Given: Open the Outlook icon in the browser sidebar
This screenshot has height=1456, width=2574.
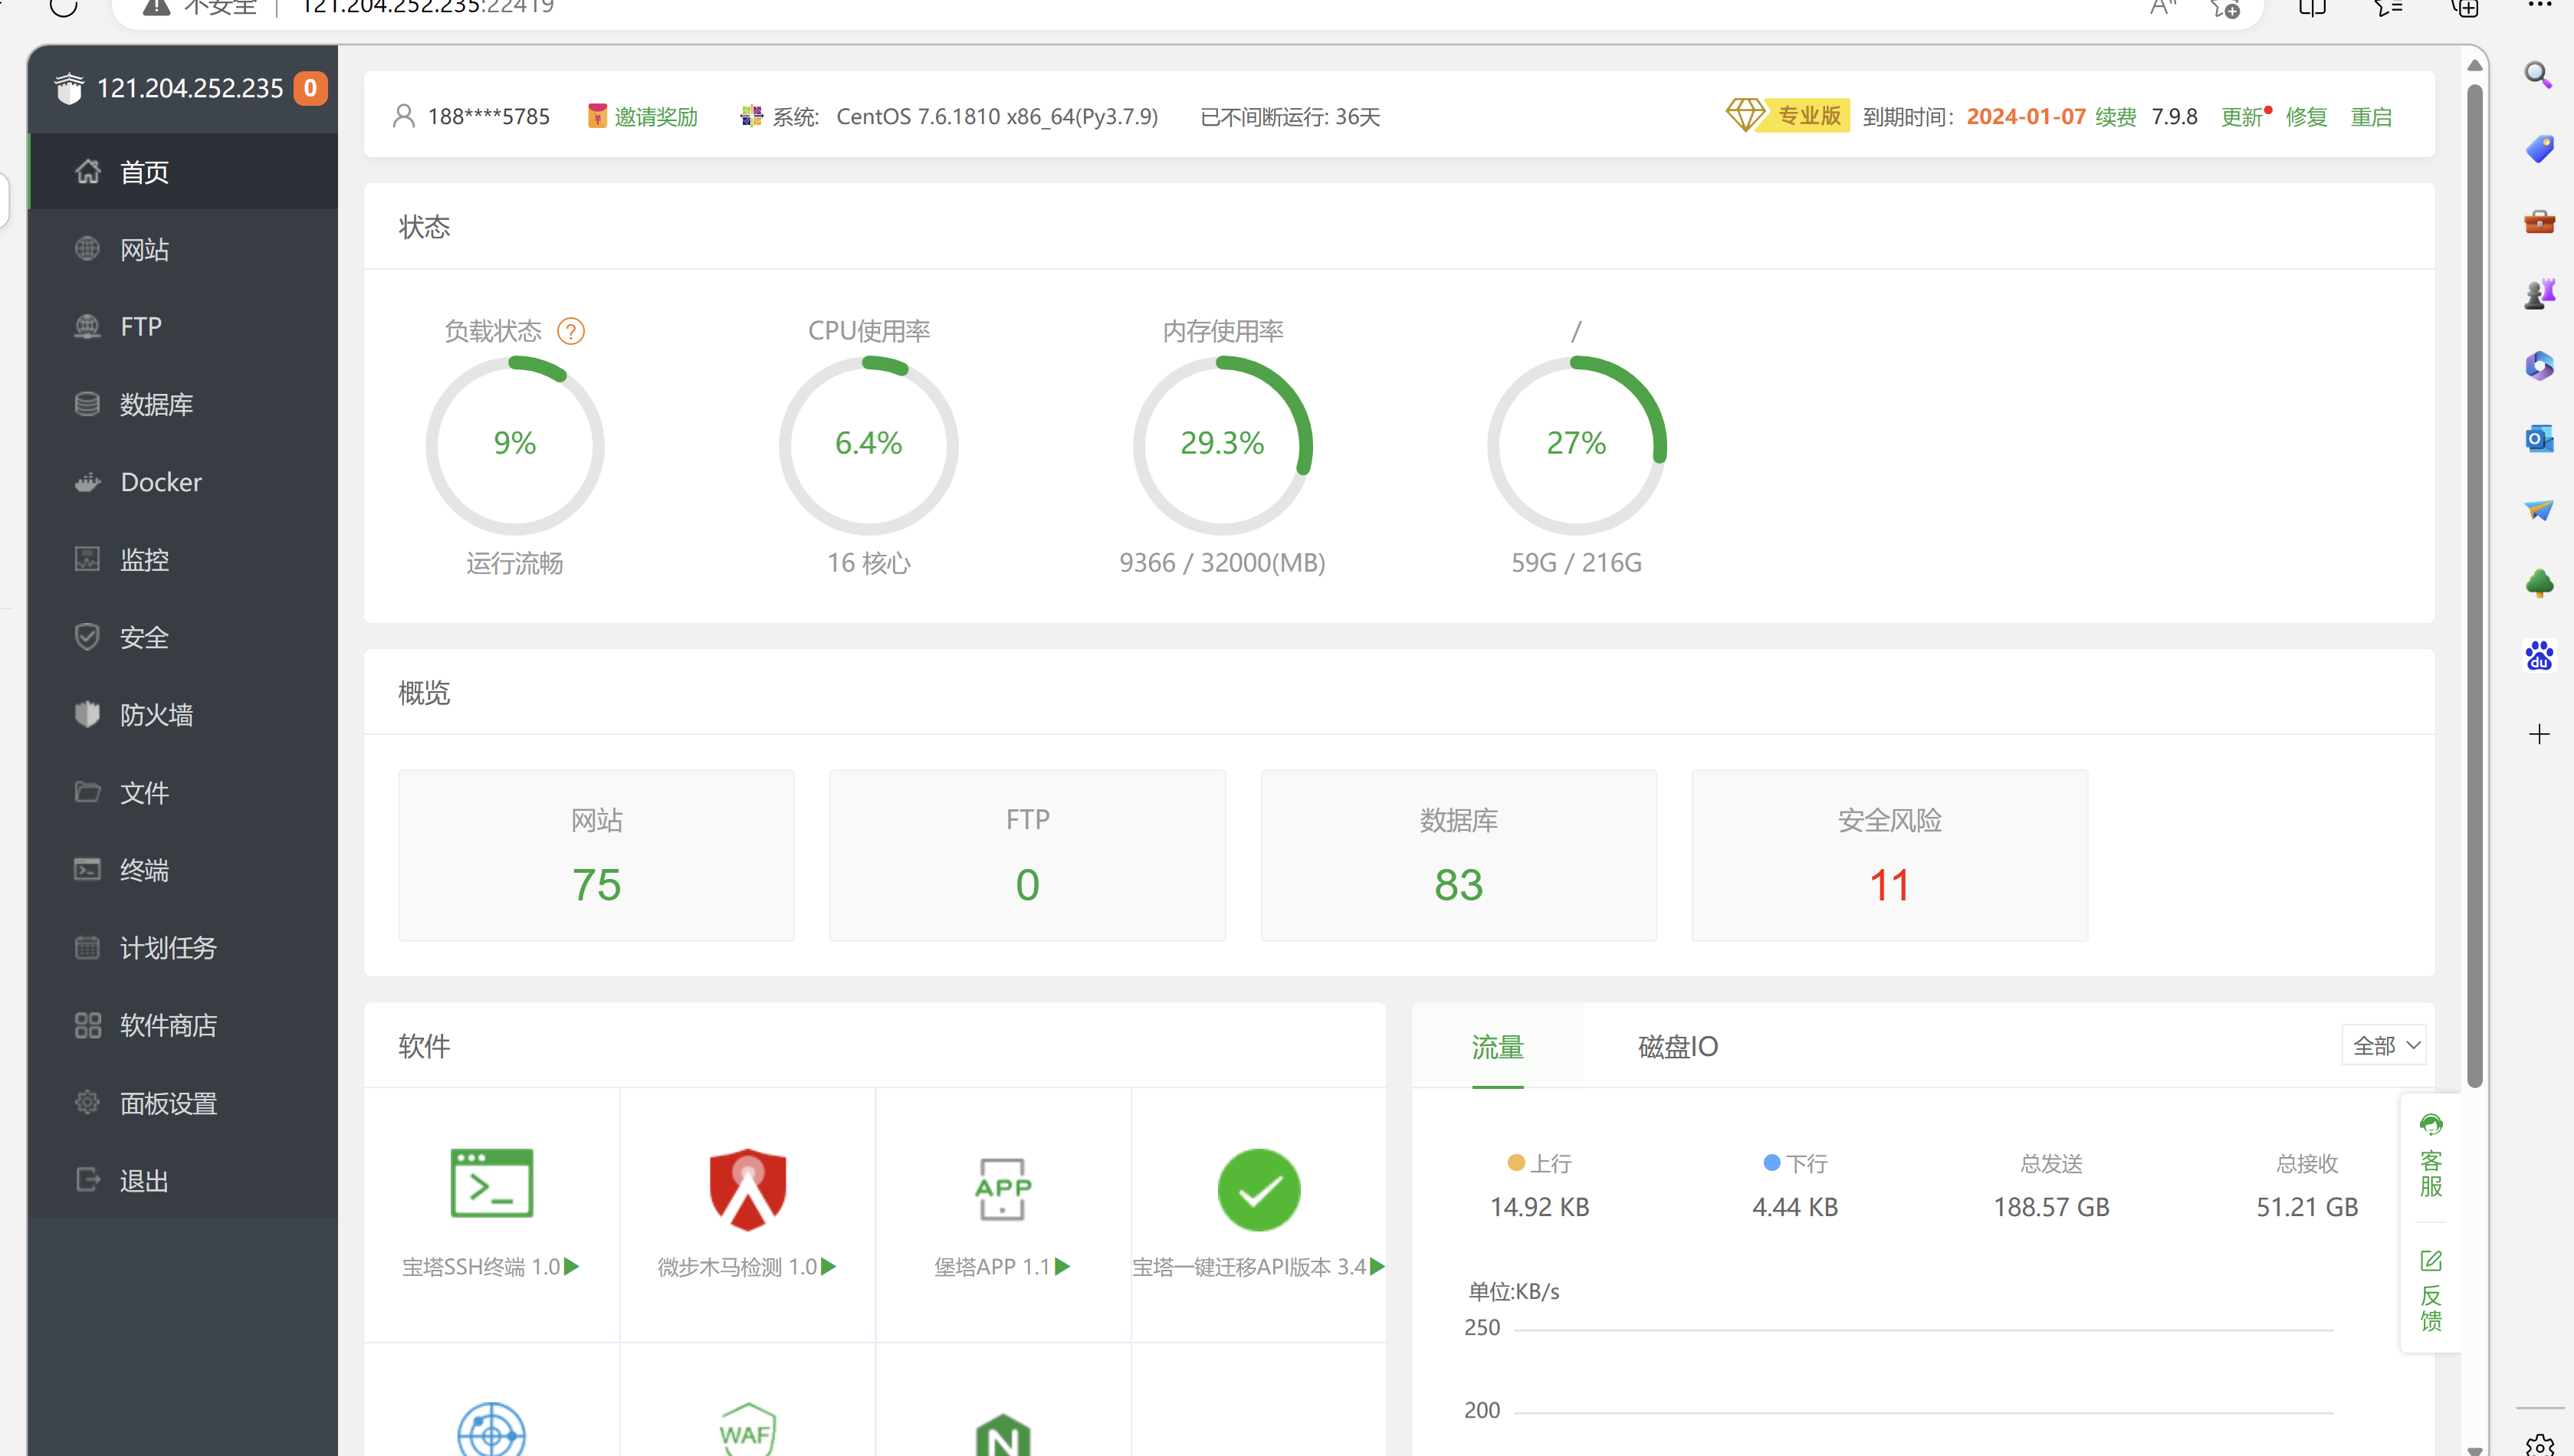Looking at the screenshot, I should tap(2538, 438).
